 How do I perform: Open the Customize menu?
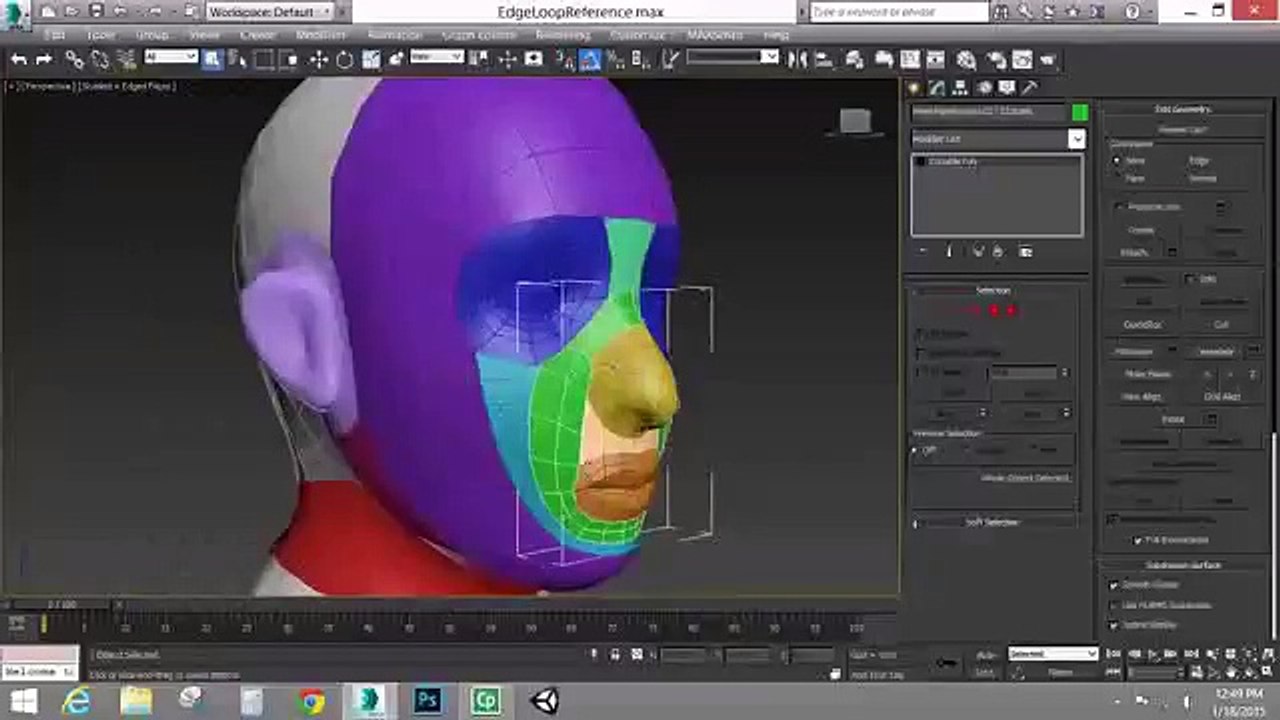coord(637,35)
